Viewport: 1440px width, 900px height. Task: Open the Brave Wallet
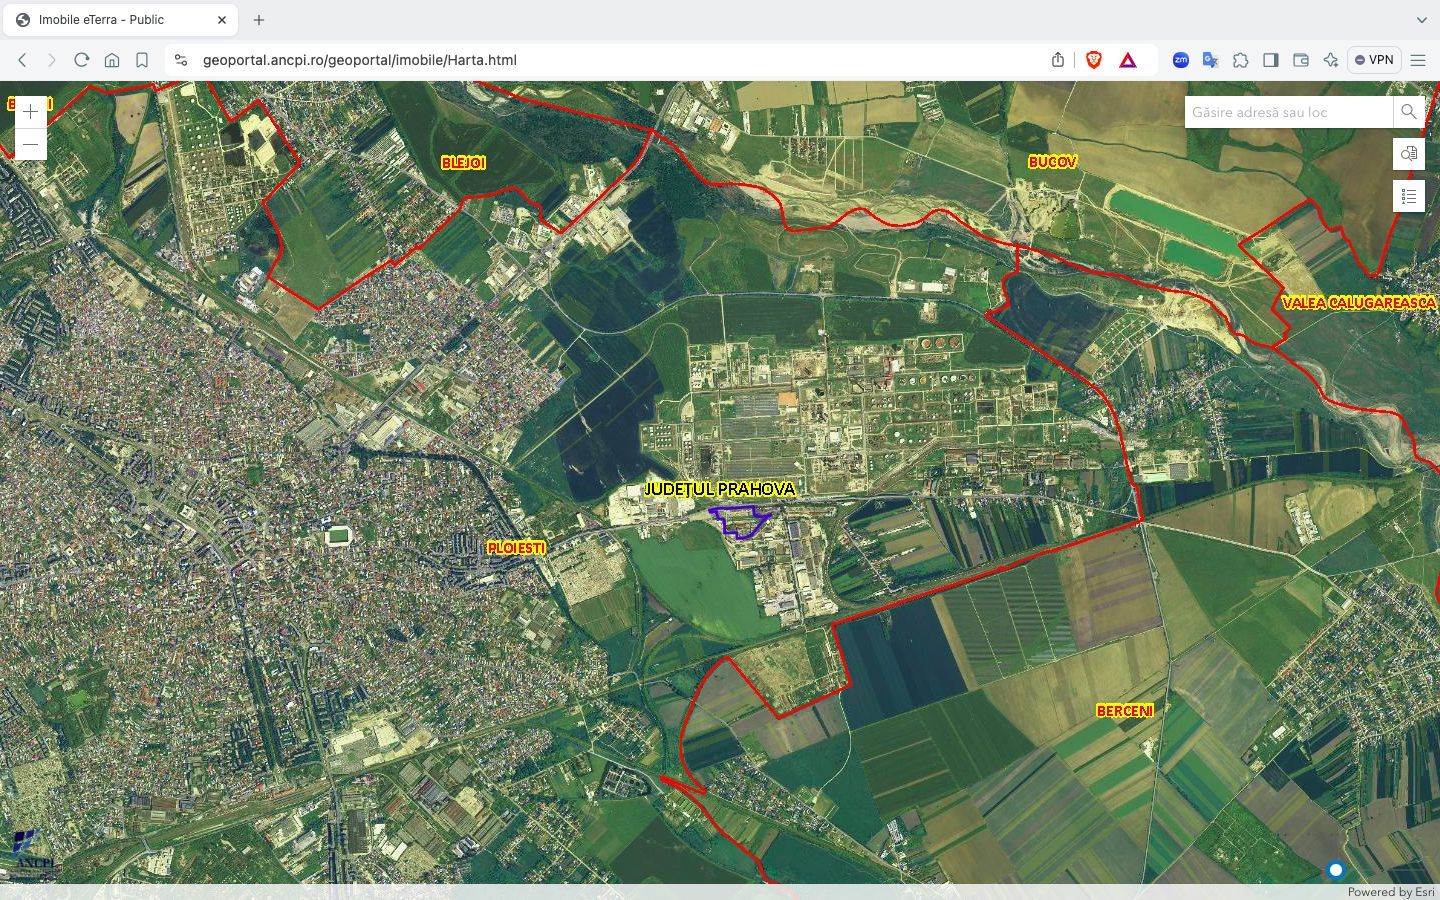(x=1301, y=60)
